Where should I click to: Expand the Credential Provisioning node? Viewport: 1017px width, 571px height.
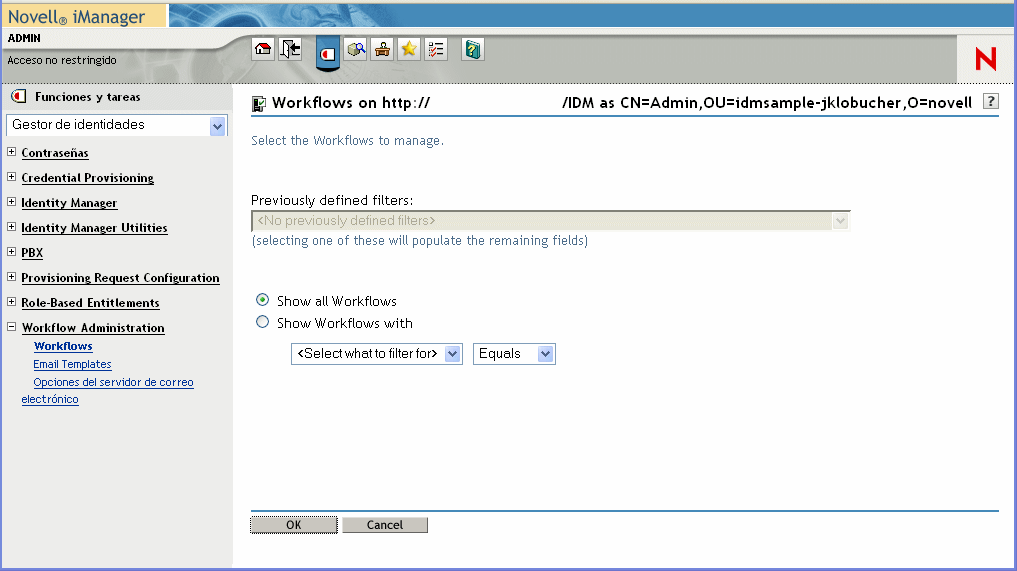pyautogui.click(x=12, y=176)
